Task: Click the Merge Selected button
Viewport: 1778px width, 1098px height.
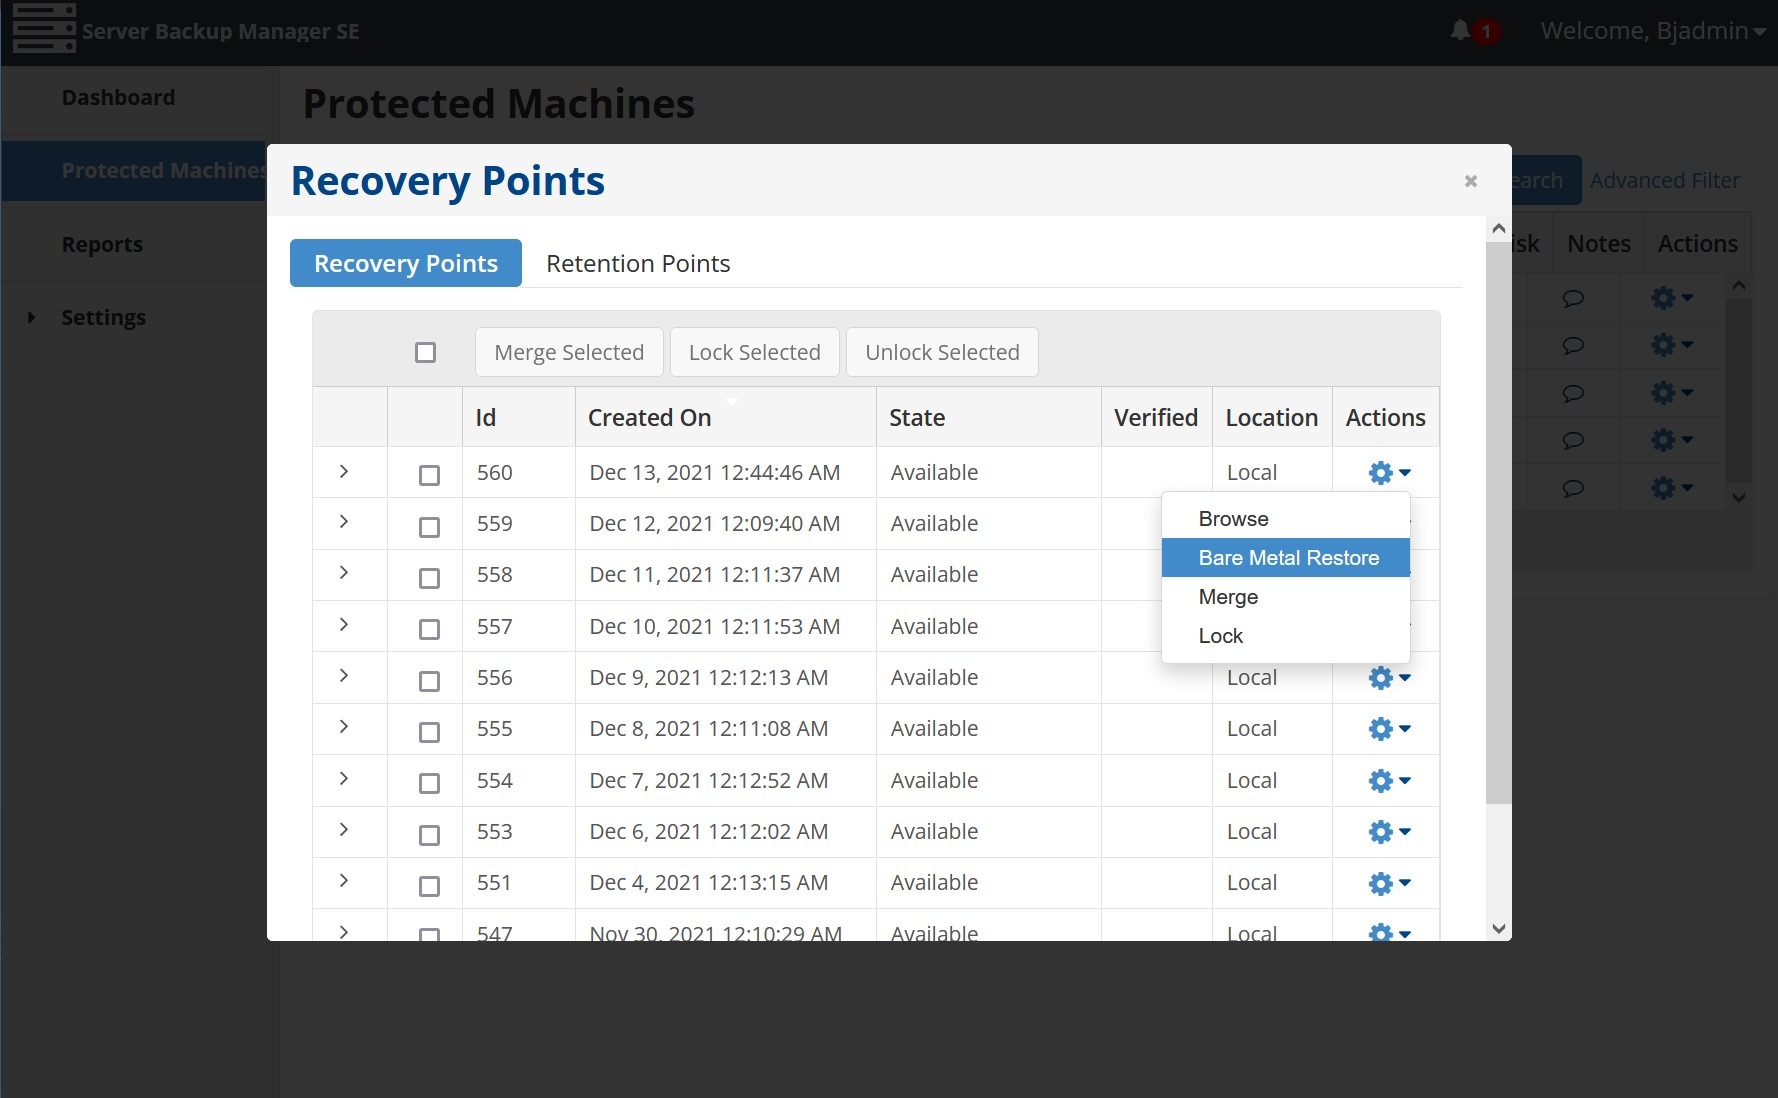Action: pyautogui.click(x=568, y=352)
